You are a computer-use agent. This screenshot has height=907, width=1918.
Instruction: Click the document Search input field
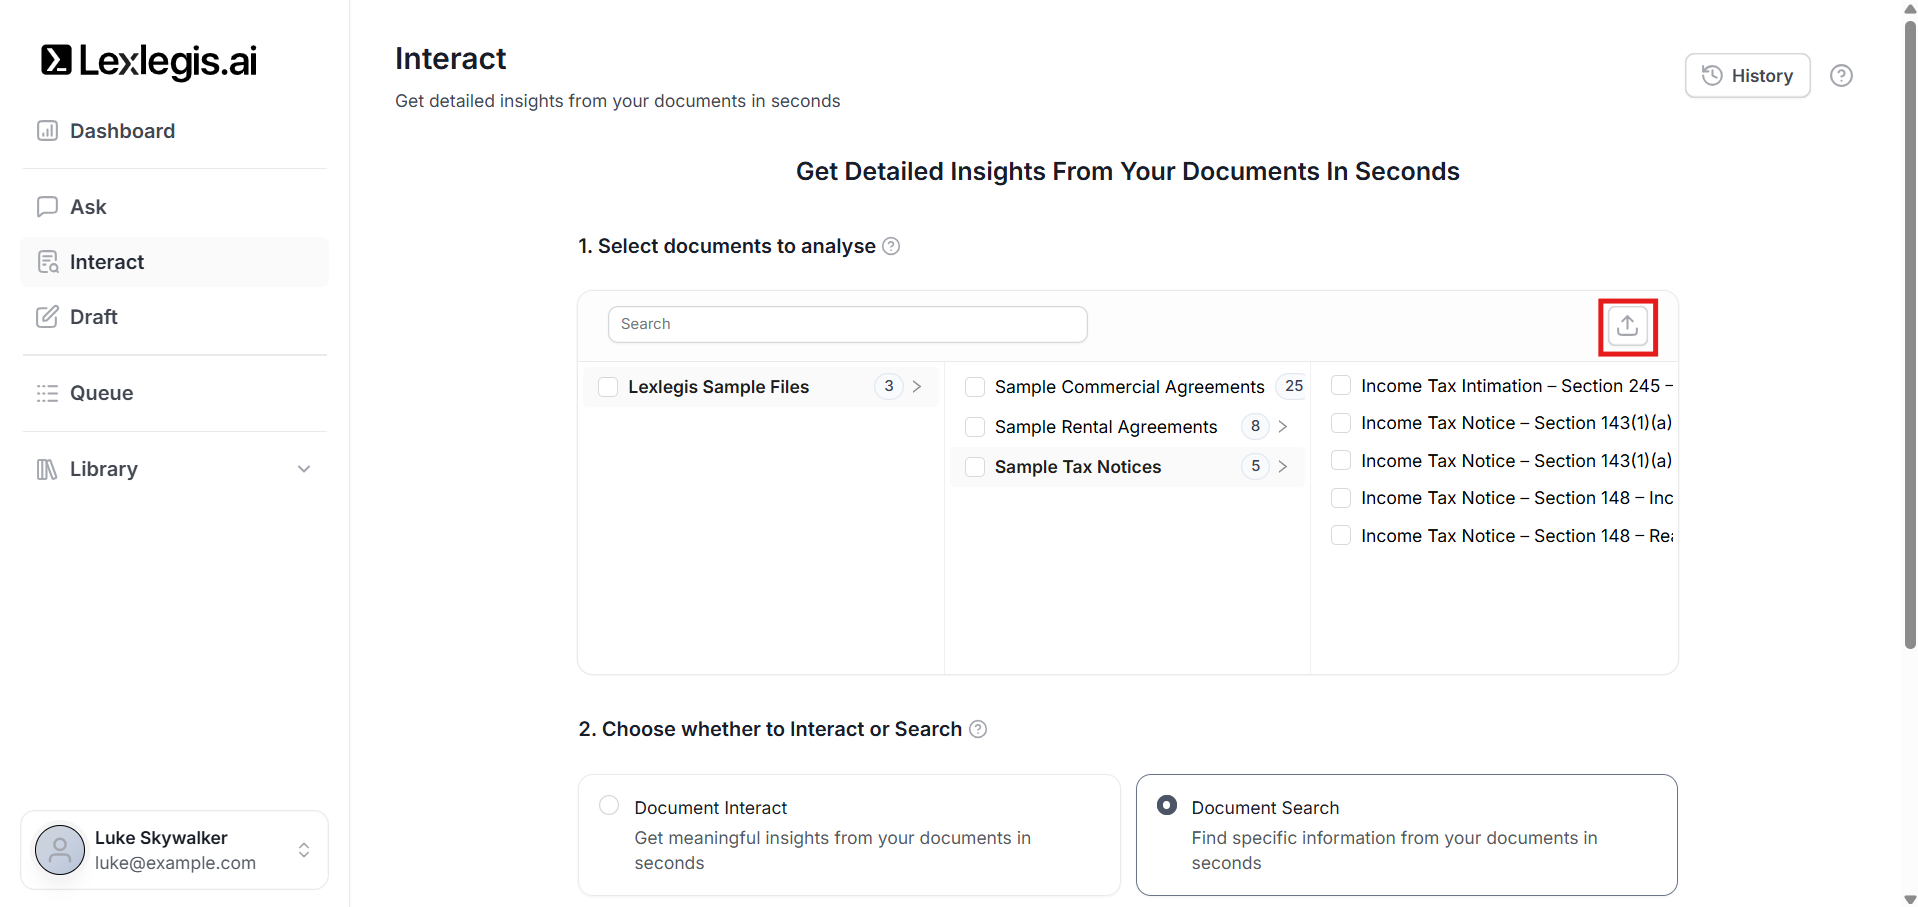(847, 324)
